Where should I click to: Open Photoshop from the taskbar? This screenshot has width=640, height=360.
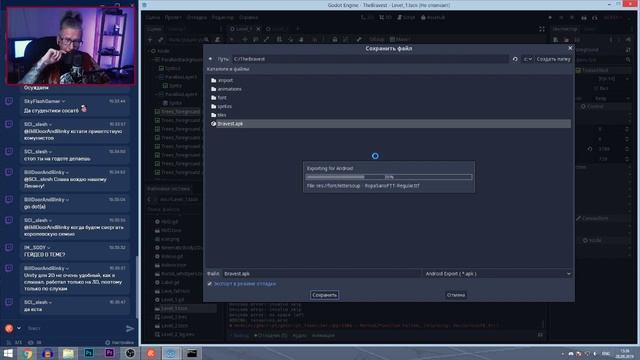click(x=89, y=353)
